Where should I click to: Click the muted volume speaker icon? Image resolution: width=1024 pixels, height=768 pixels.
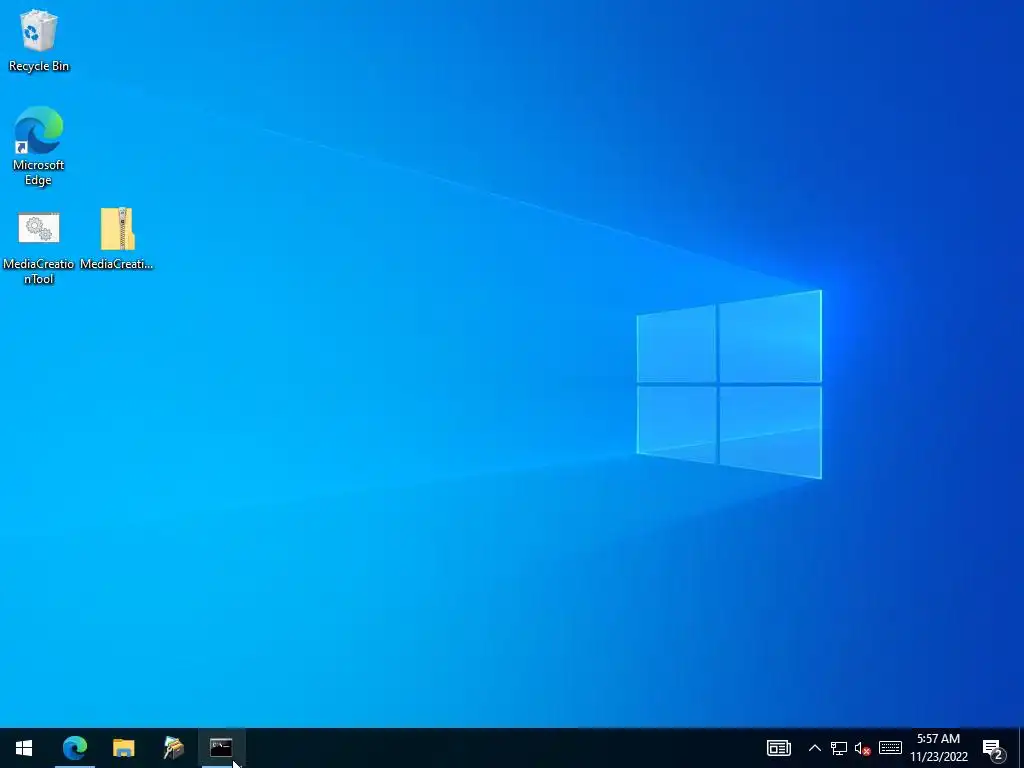click(863, 748)
